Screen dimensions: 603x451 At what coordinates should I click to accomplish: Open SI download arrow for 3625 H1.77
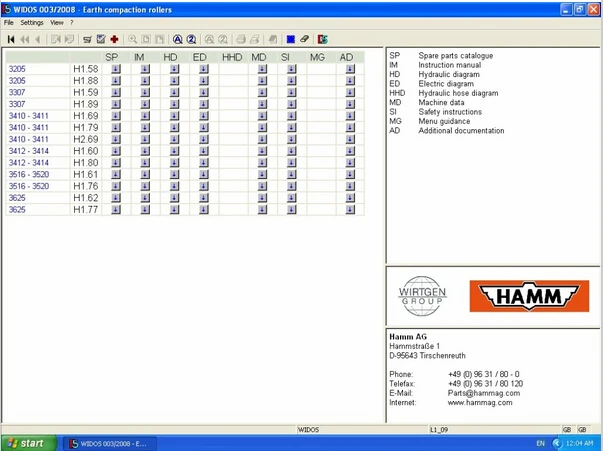[292, 210]
